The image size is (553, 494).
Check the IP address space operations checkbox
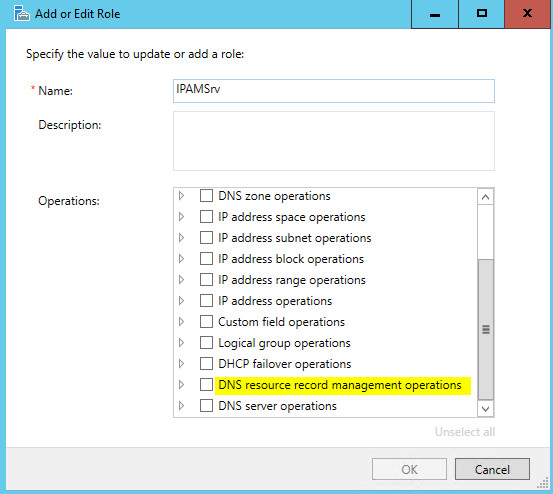pos(206,216)
